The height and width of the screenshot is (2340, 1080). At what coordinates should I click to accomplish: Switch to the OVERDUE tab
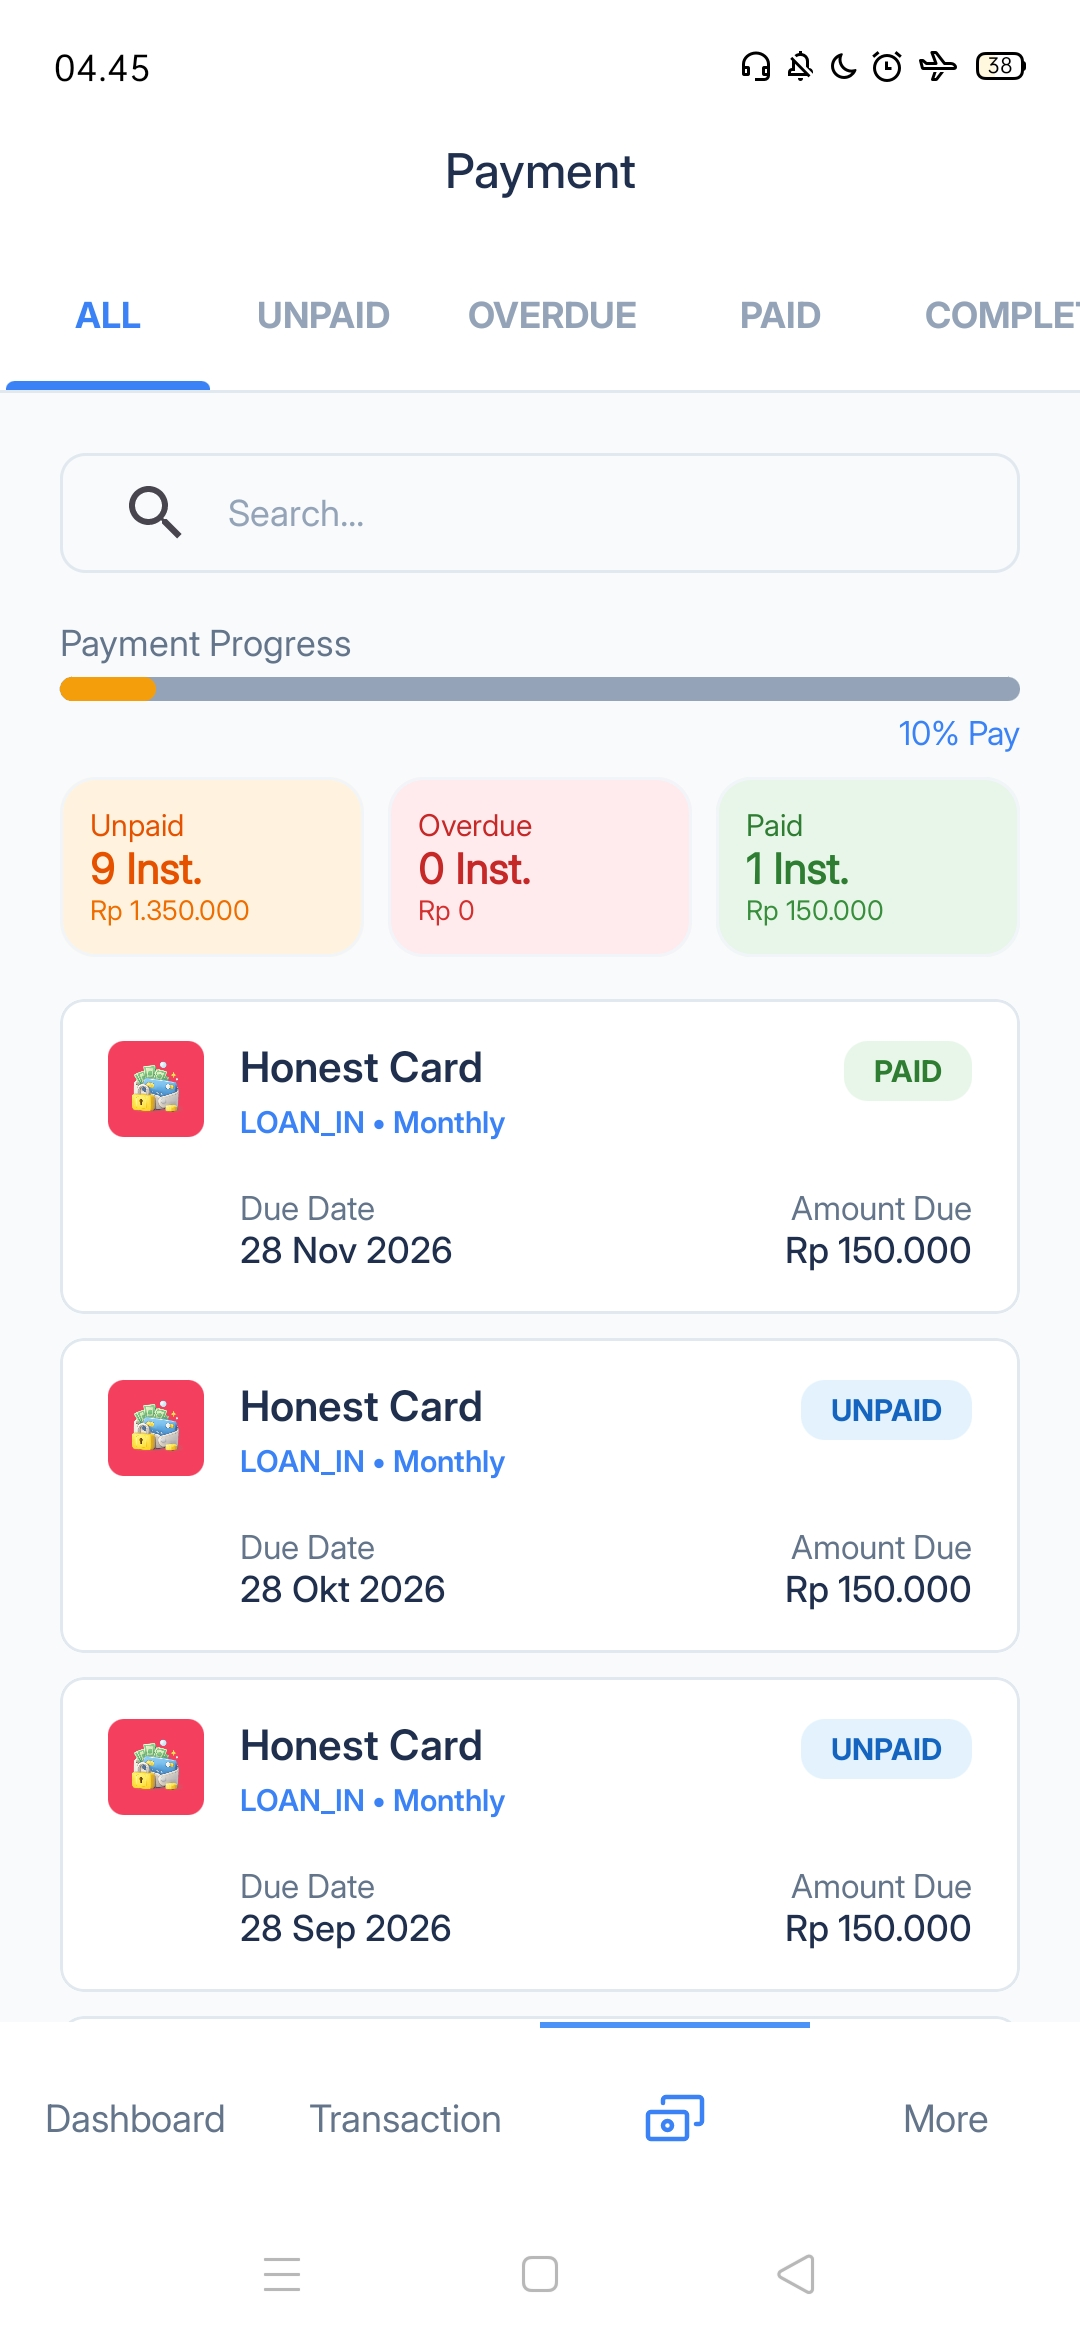(x=552, y=316)
